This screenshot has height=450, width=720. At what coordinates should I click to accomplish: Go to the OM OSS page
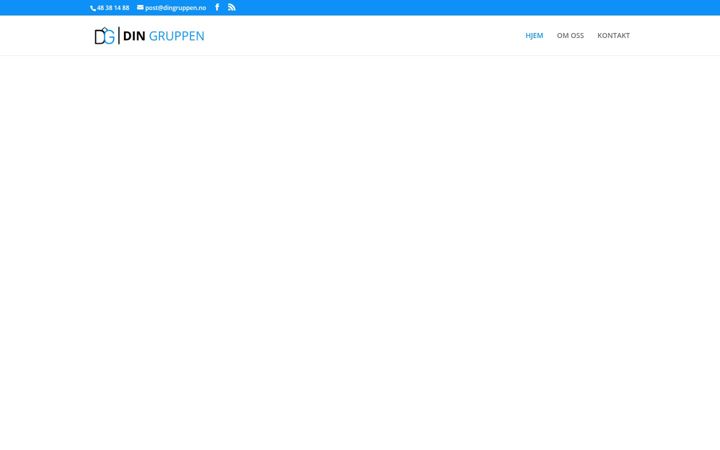click(x=570, y=35)
